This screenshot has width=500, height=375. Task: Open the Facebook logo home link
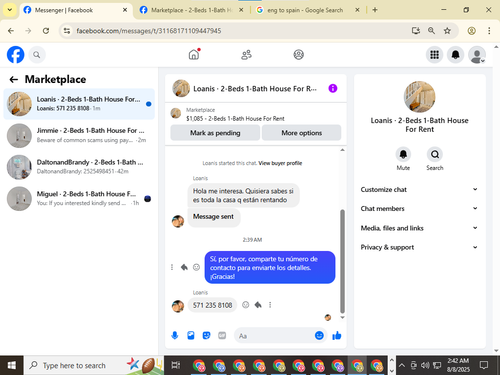(15, 55)
